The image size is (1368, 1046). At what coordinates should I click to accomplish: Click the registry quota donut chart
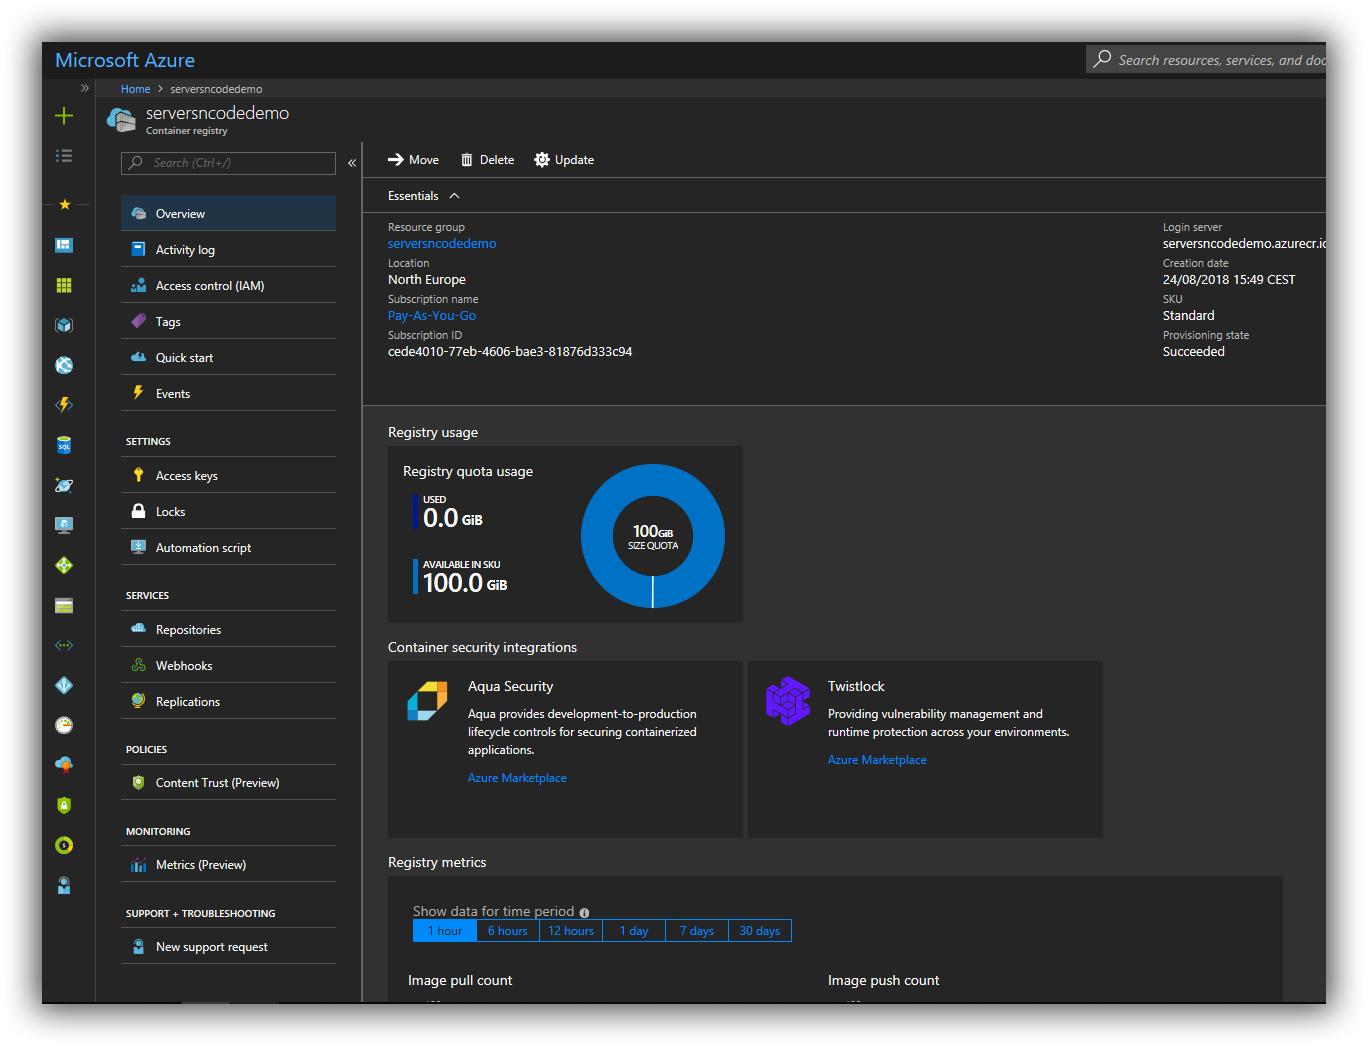coord(653,536)
